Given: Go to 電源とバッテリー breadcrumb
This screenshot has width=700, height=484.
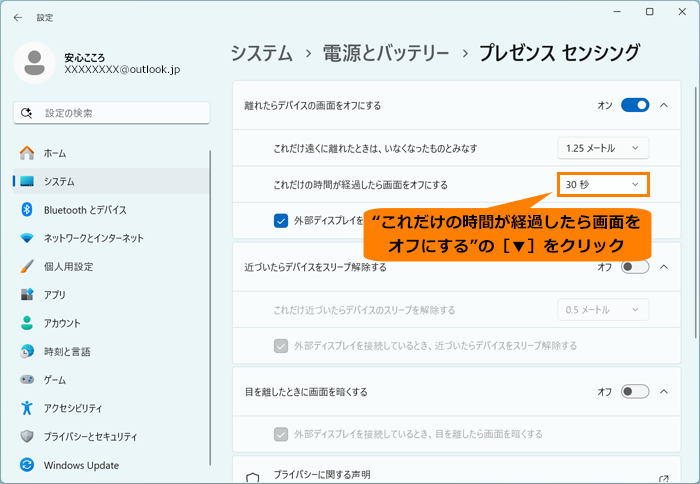Looking at the screenshot, I should point(386,54).
